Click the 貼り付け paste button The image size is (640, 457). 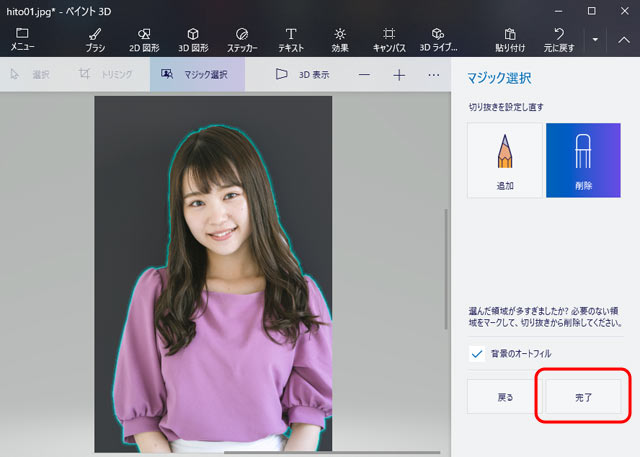[510, 40]
